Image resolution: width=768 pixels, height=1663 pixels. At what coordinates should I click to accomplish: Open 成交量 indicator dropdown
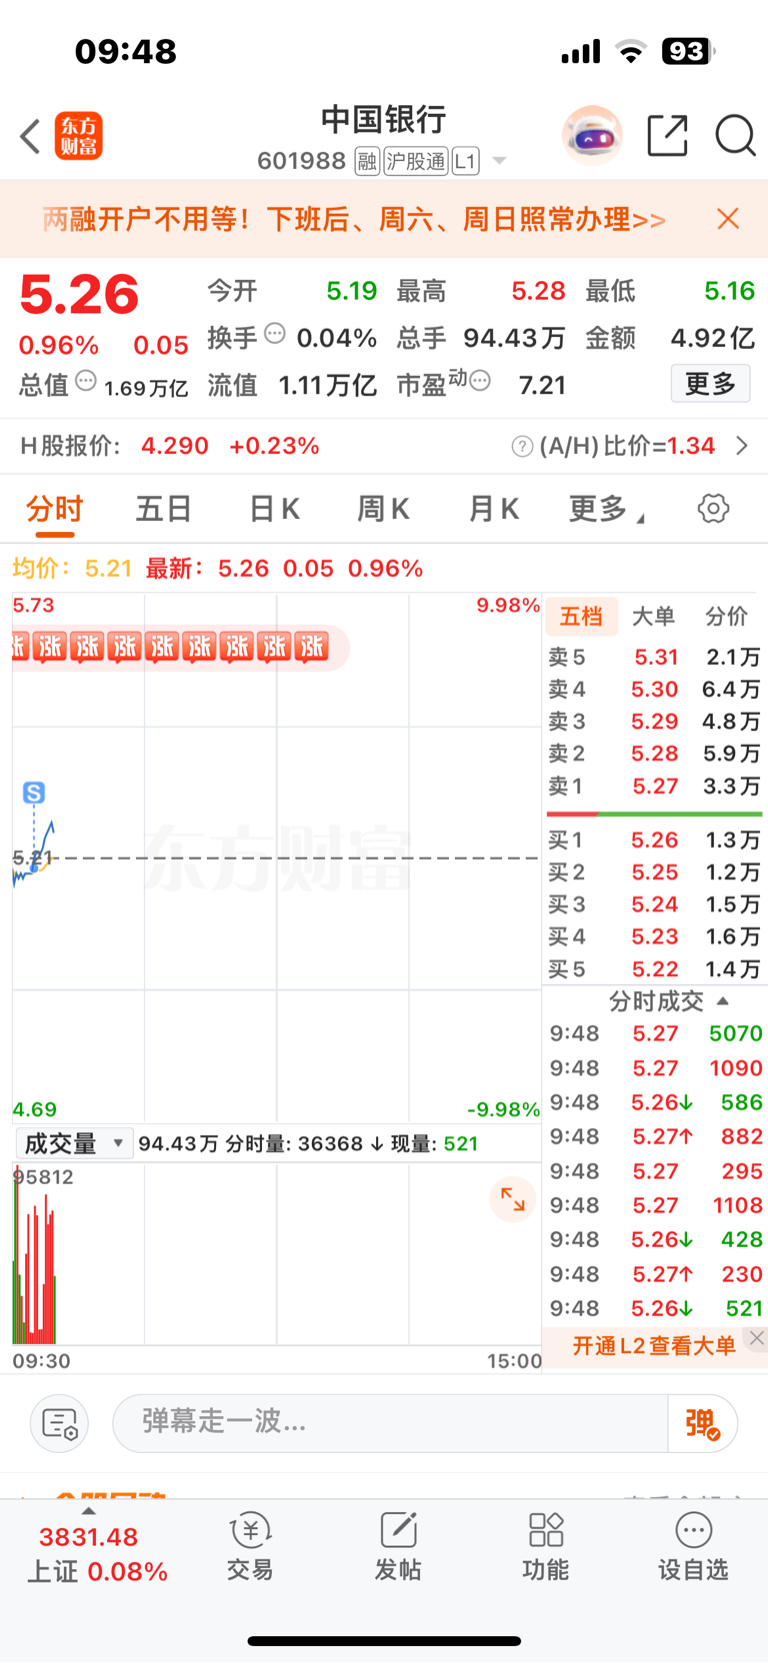[73, 1144]
